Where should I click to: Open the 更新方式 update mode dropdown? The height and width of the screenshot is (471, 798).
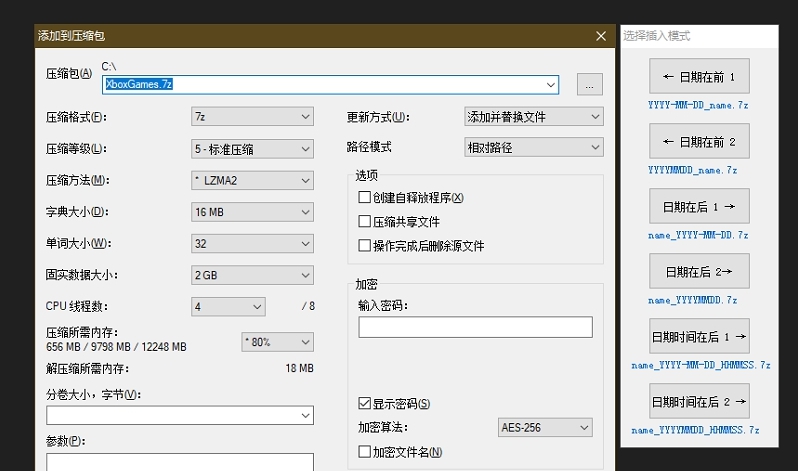(x=534, y=117)
